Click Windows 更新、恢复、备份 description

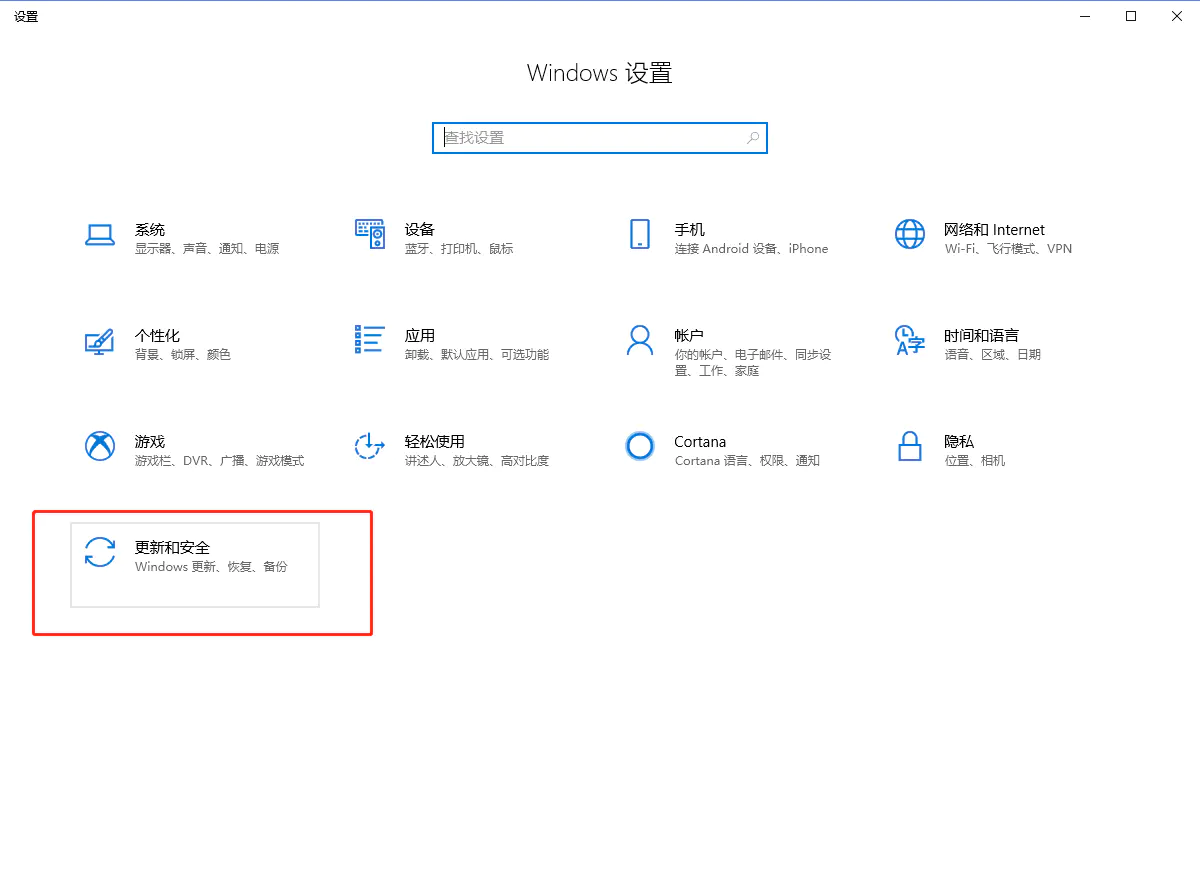click(x=211, y=567)
